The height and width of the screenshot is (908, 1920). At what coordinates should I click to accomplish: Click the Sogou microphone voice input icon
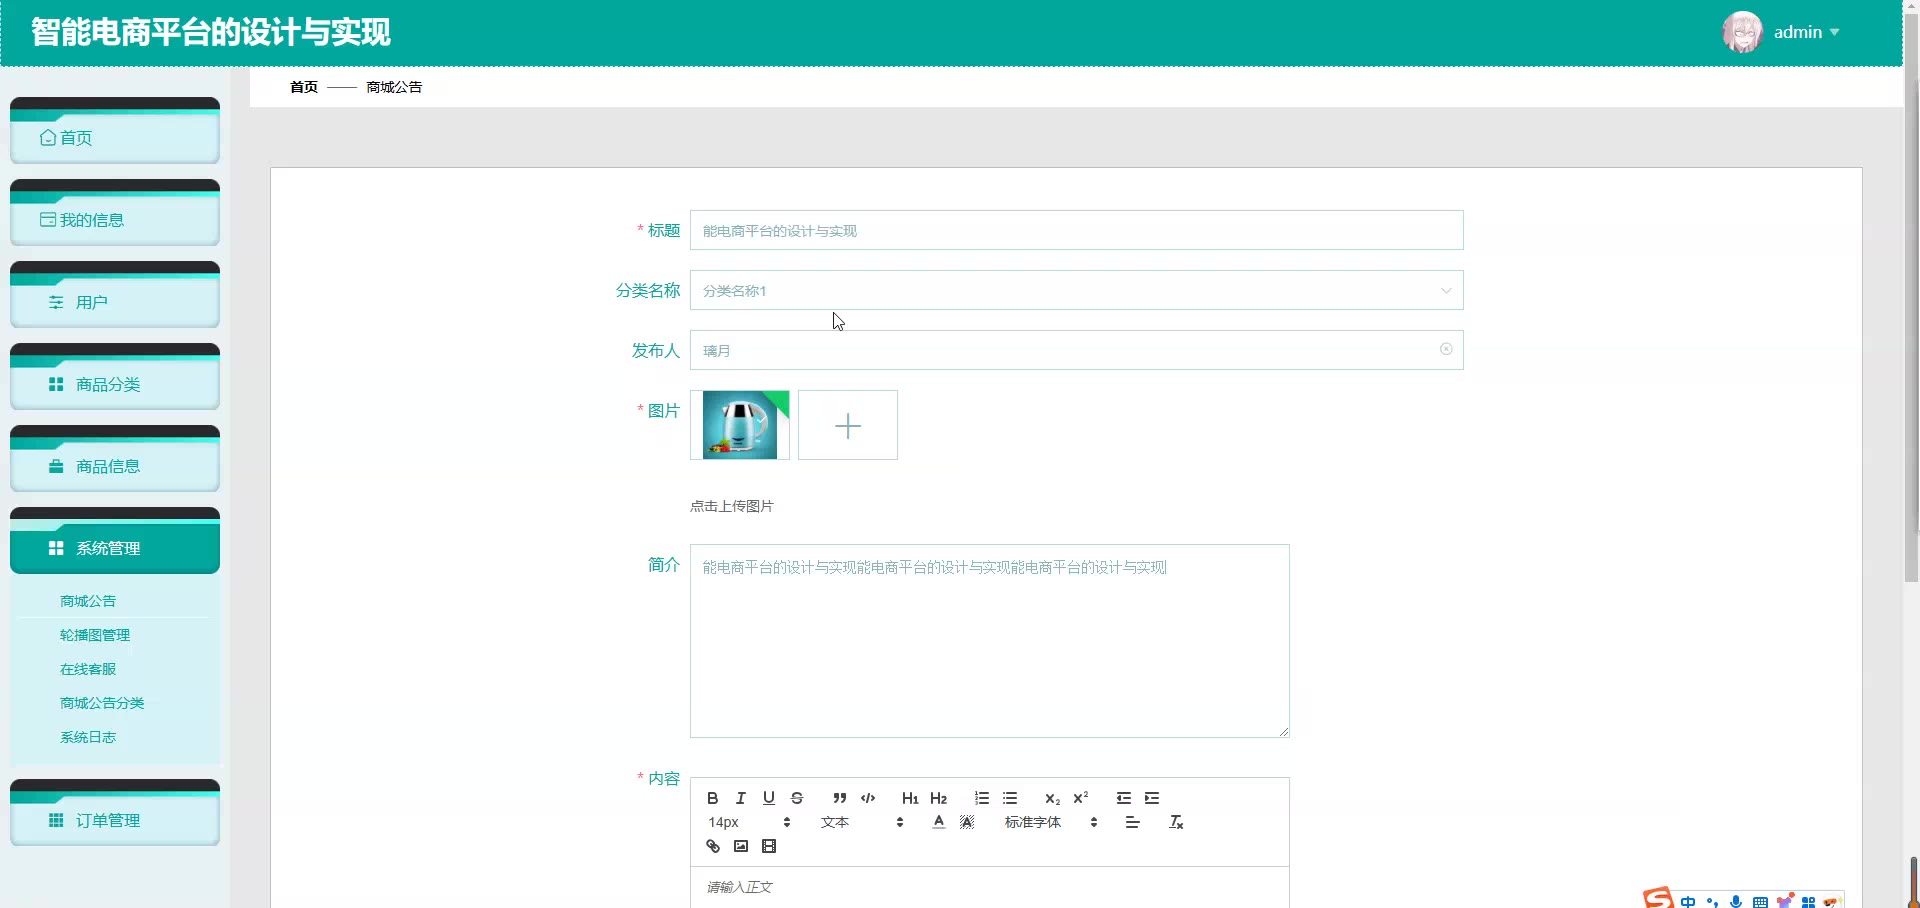[x=1736, y=902]
